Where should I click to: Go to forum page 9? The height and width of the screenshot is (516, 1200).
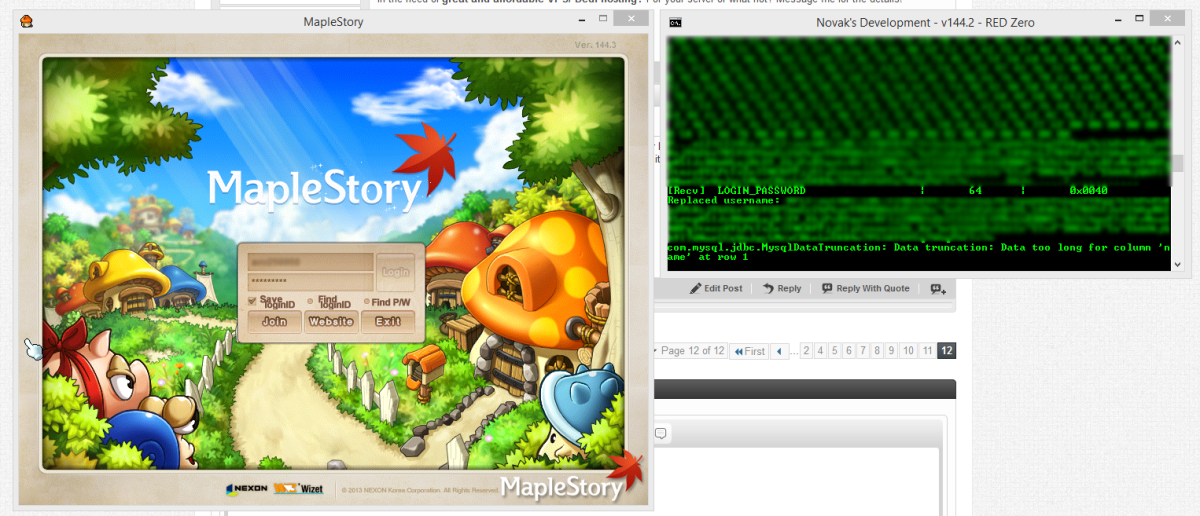click(891, 351)
